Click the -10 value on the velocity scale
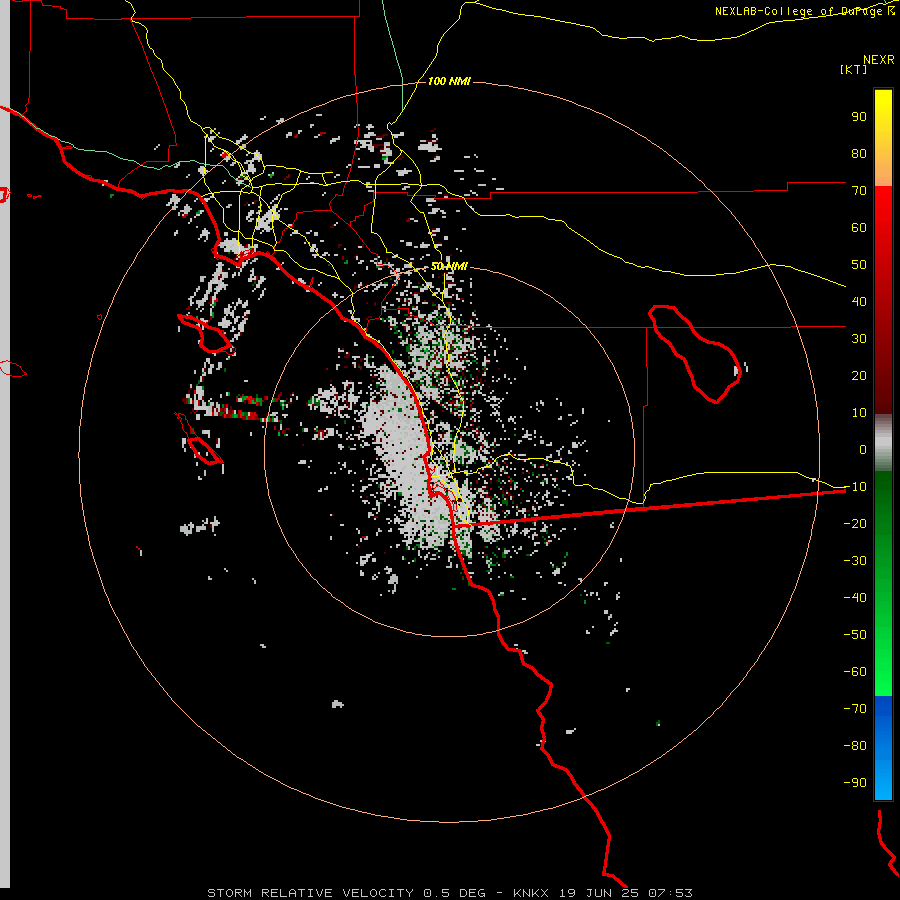The height and width of the screenshot is (900, 900). coord(855,487)
